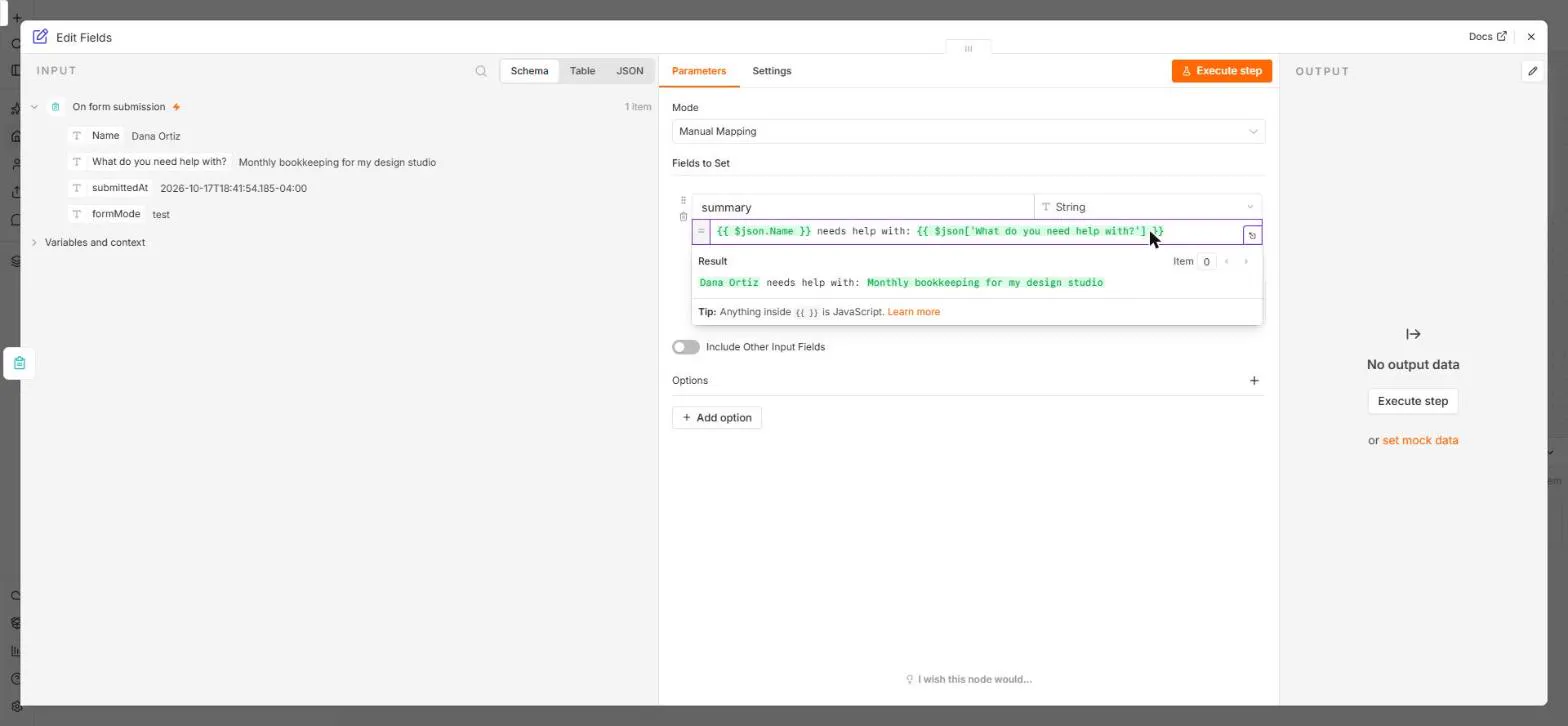Click inside the expression value input
The height and width of the screenshot is (726, 1568).
976,231
